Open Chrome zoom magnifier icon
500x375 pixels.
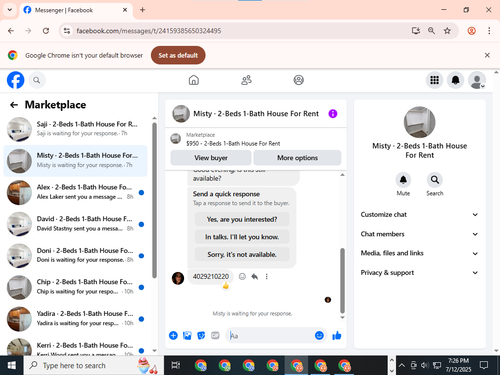click(x=431, y=31)
